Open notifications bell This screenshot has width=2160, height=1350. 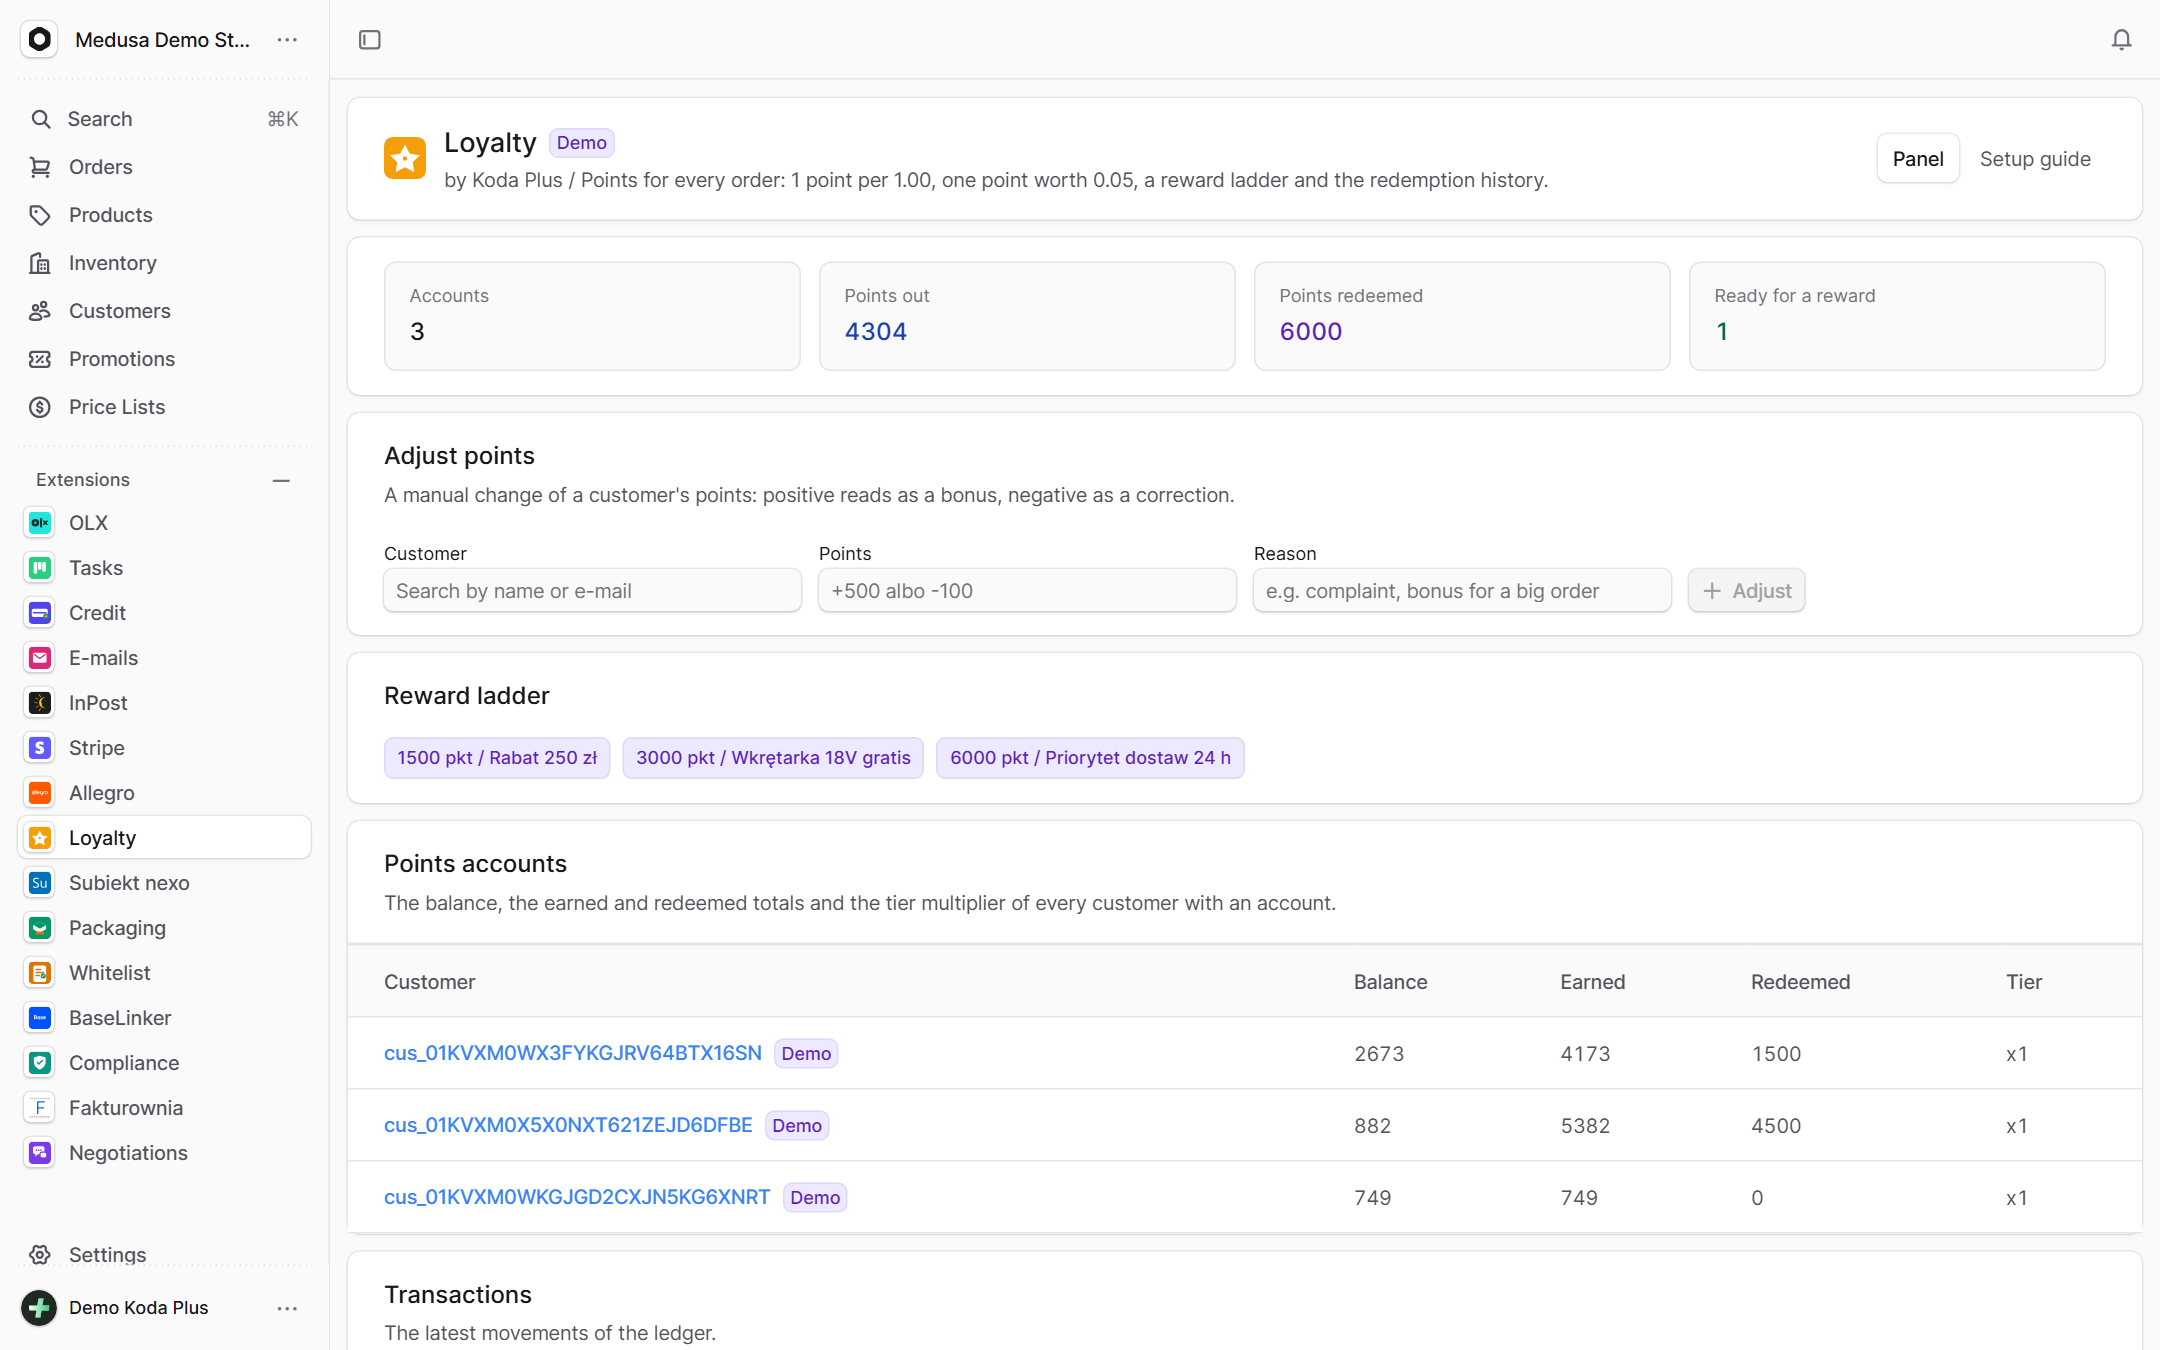[2121, 40]
